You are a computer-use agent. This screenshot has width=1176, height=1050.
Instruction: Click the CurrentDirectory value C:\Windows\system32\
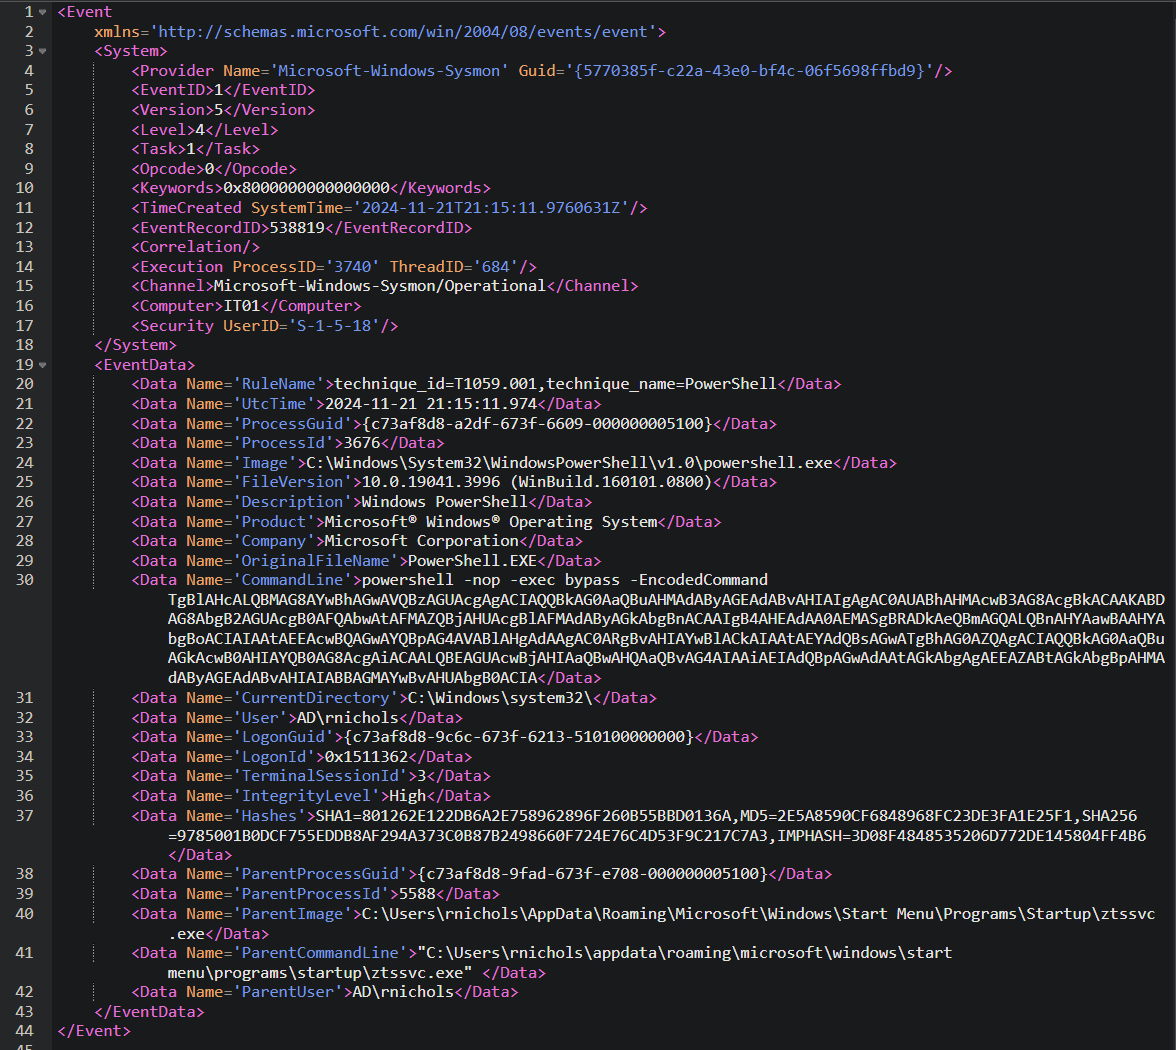500,698
